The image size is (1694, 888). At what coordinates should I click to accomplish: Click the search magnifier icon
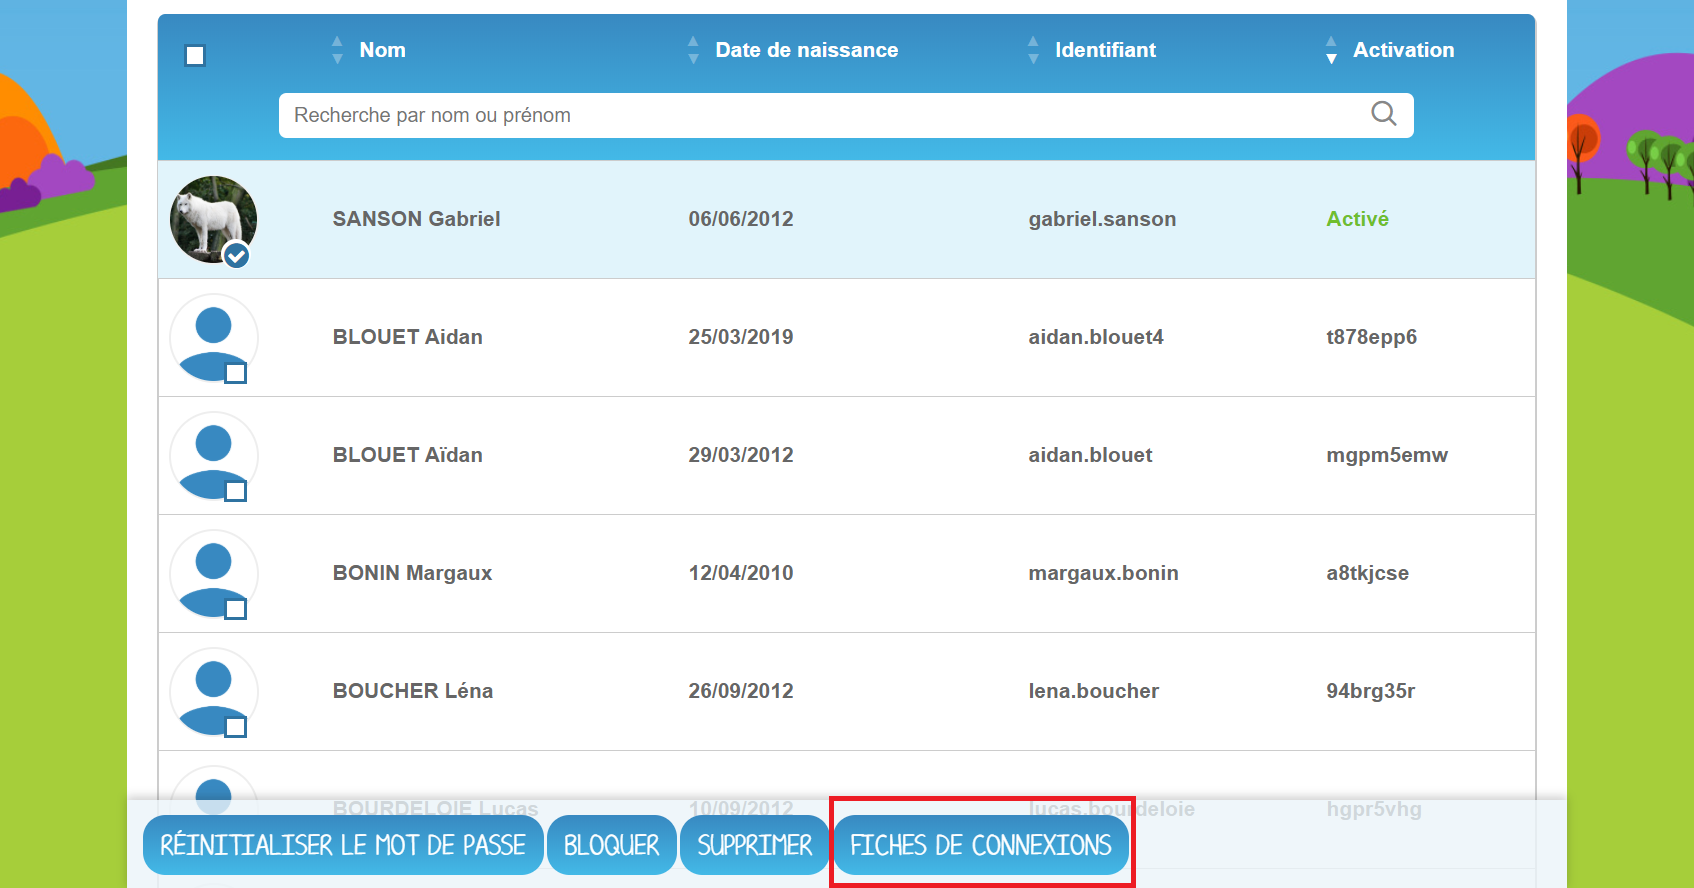point(1383,114)
